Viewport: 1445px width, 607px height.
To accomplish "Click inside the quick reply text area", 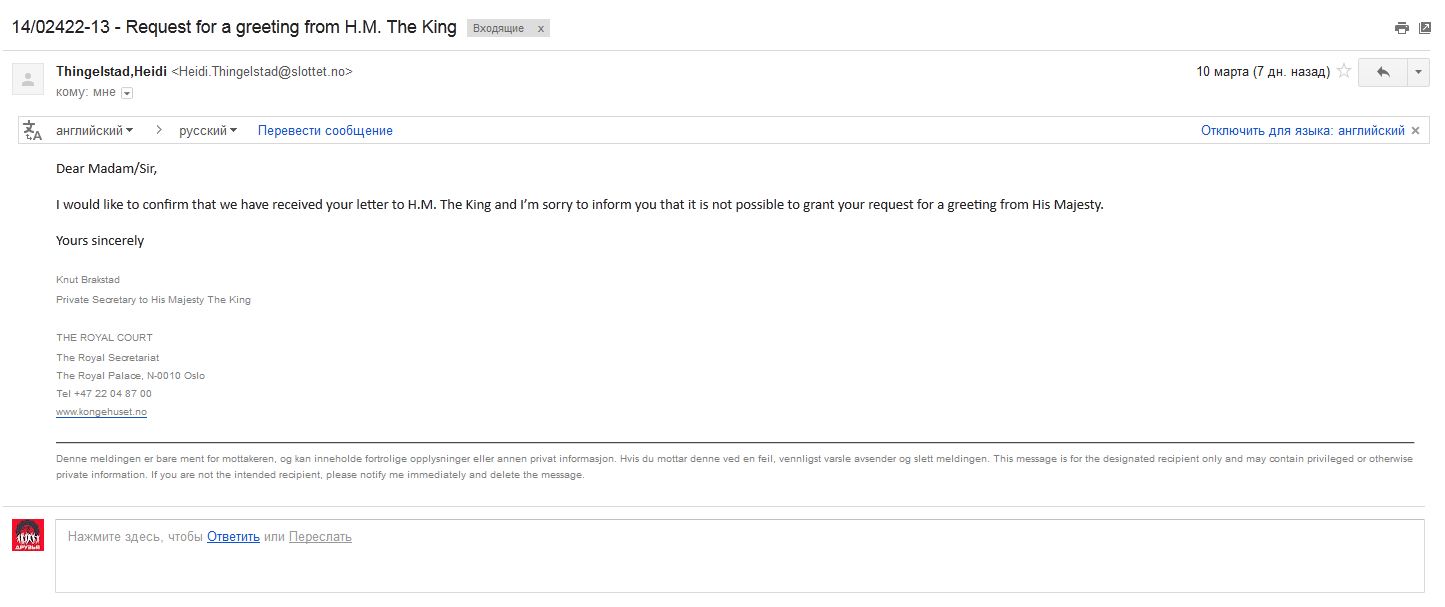I will [740, 565].
